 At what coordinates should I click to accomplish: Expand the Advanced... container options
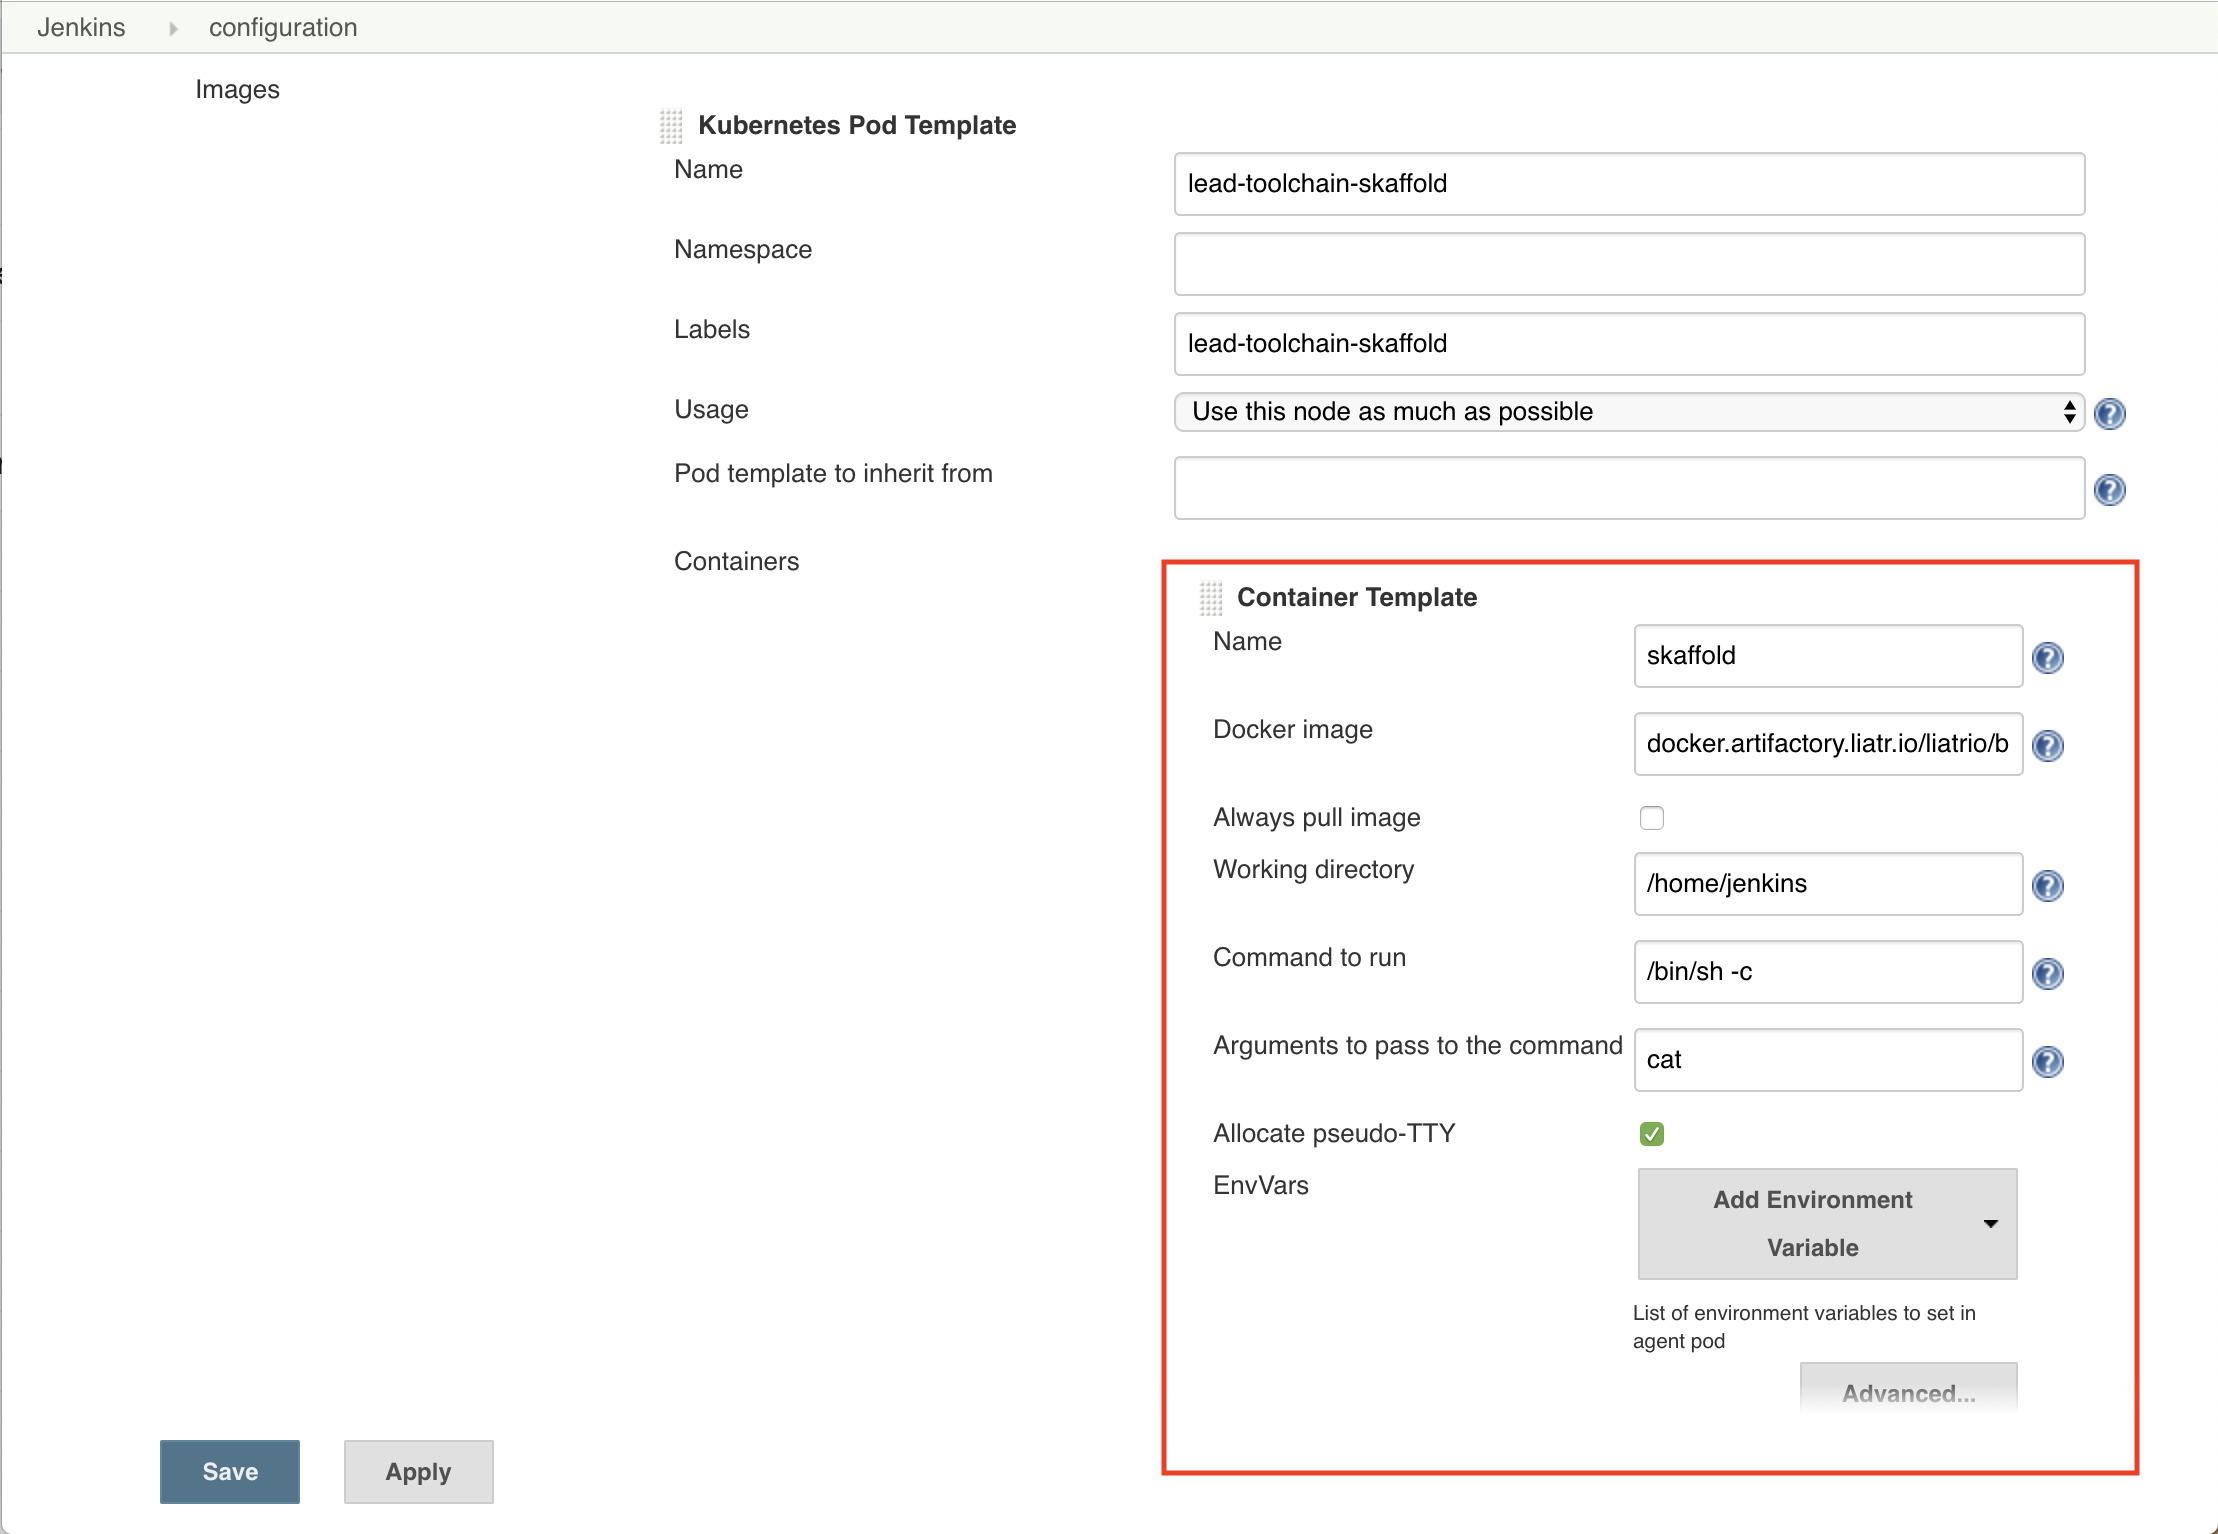pos(1907,1392)
